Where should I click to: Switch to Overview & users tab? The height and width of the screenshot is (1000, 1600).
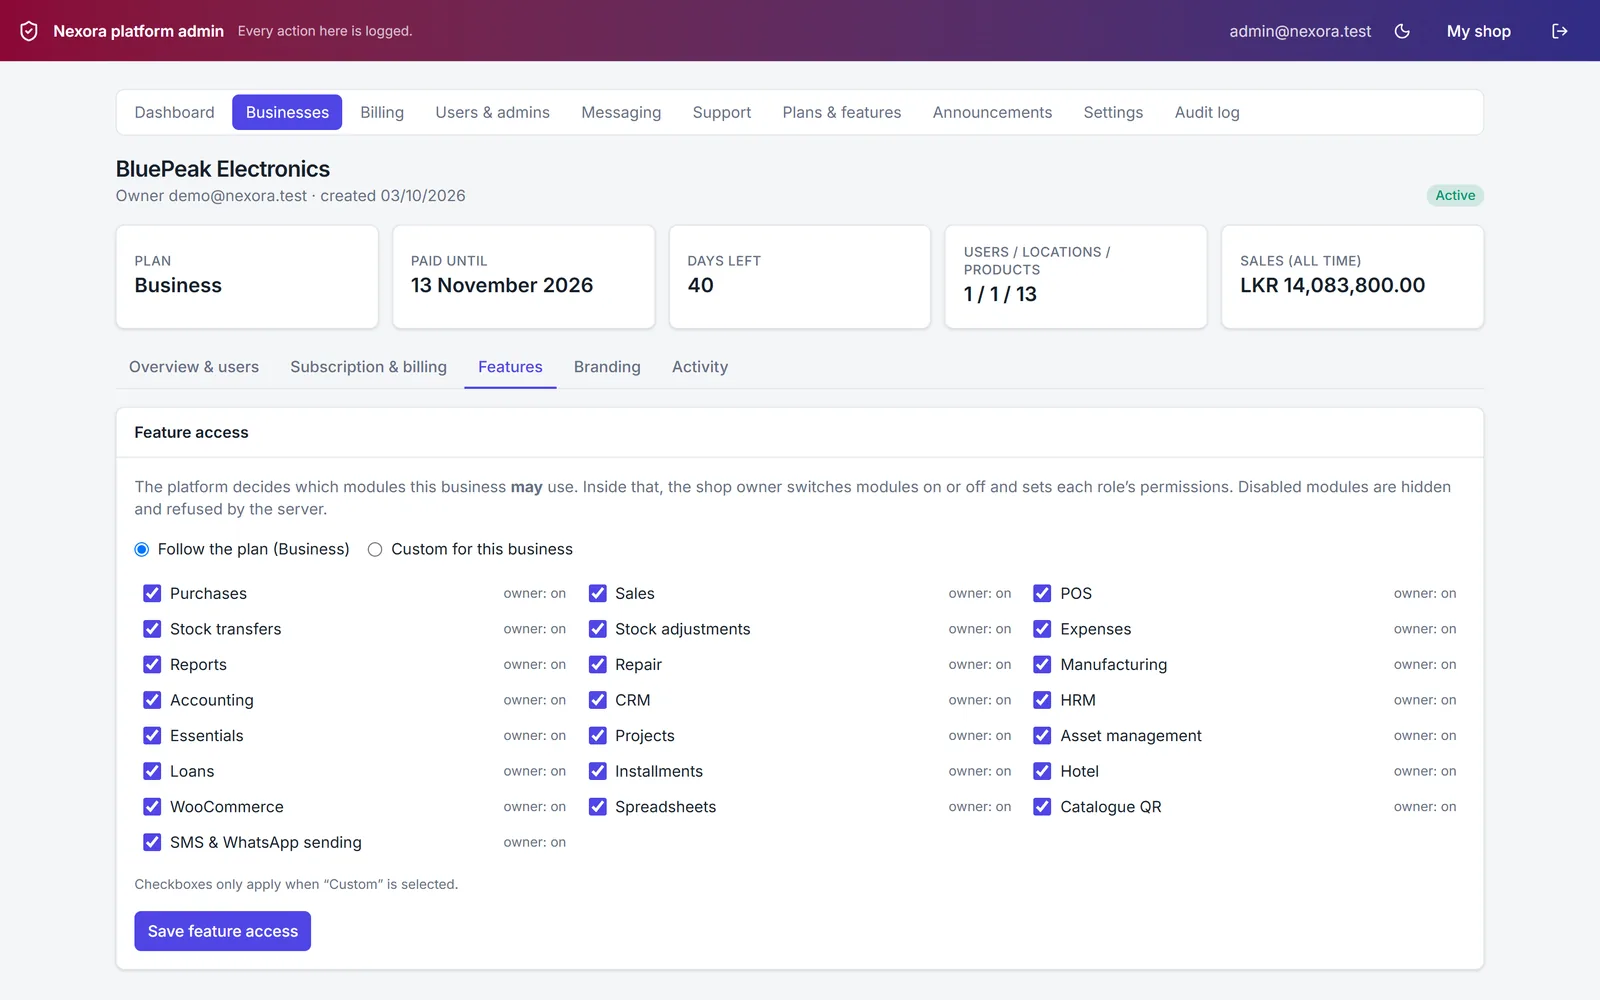point(194,367)
